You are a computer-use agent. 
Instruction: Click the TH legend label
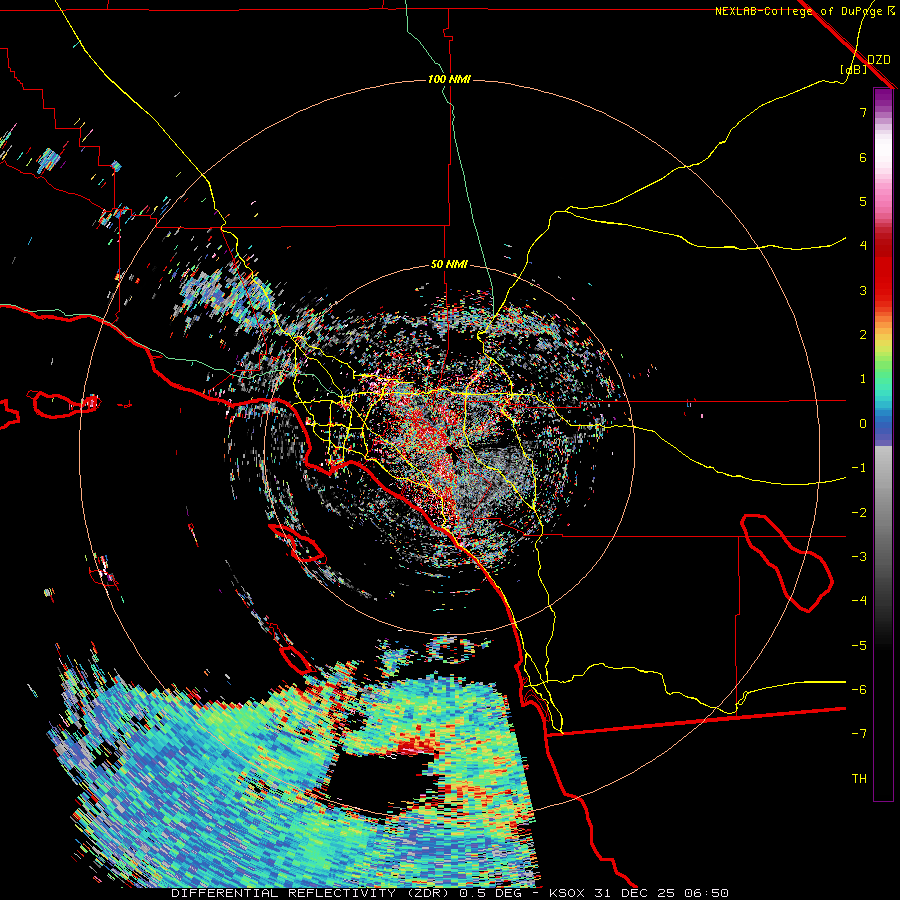click(859, 779)
